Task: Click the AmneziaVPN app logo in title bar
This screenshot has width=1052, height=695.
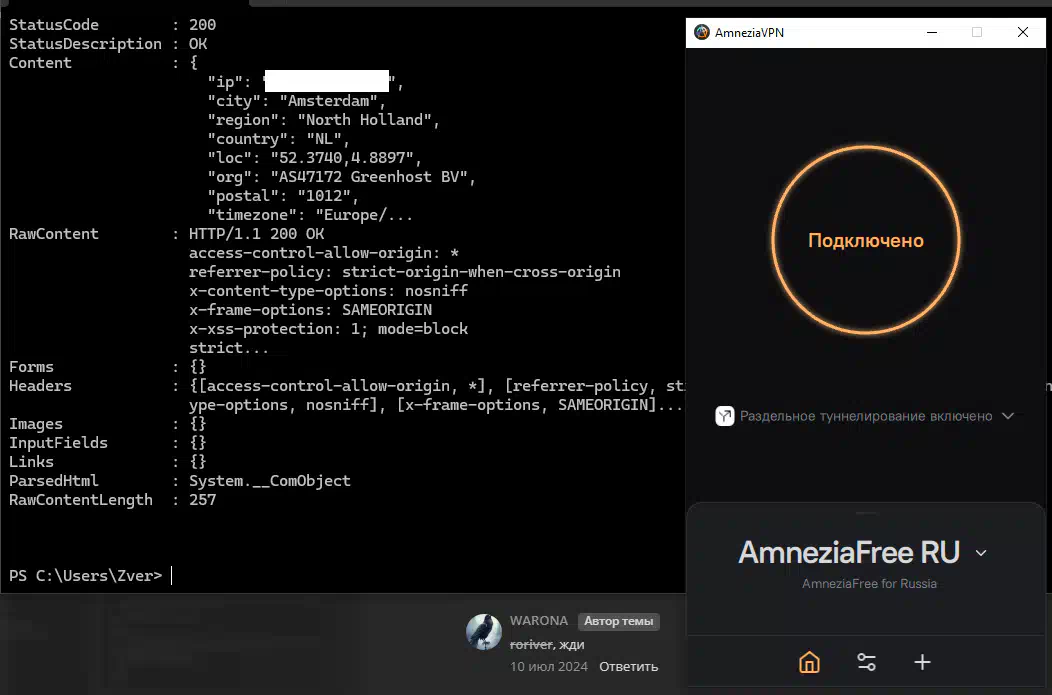Action: [702, 32]
